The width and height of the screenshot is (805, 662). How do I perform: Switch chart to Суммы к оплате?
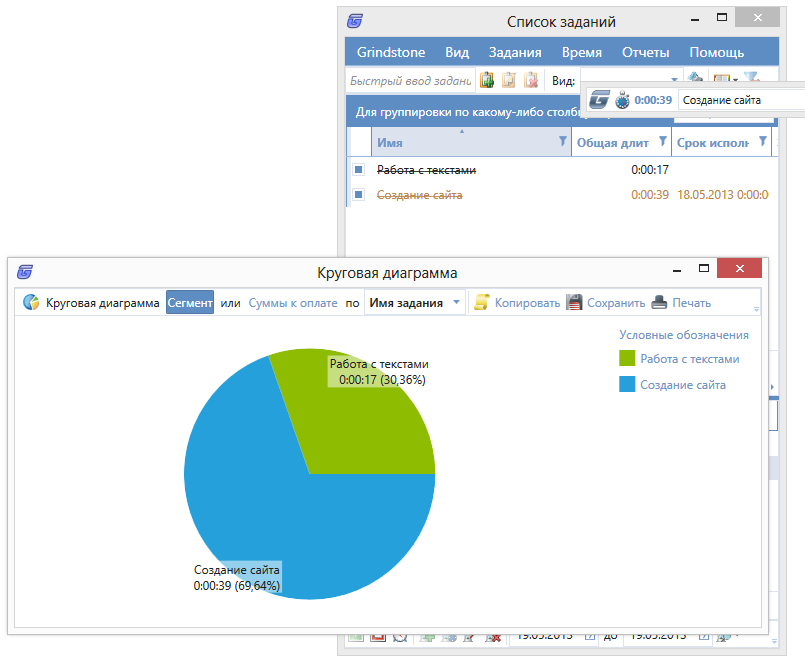coord(293,303)
